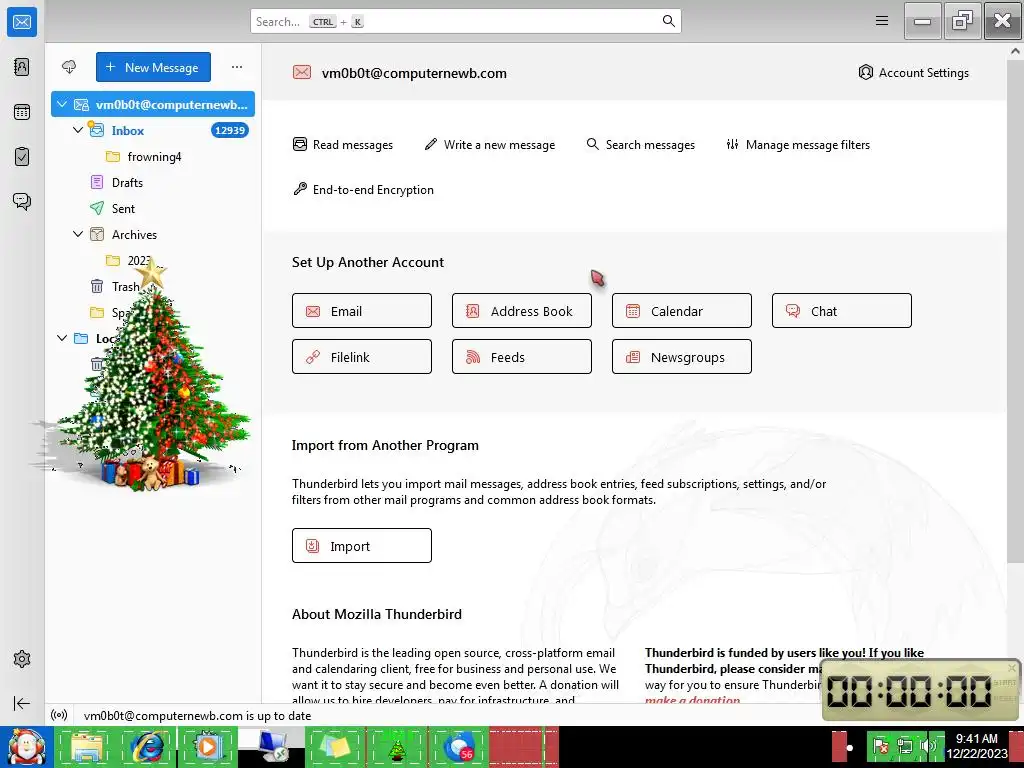The height and width of the screenshot is (768, 1024).
Task: Click Read messages link
Action: tap(343, 144)
